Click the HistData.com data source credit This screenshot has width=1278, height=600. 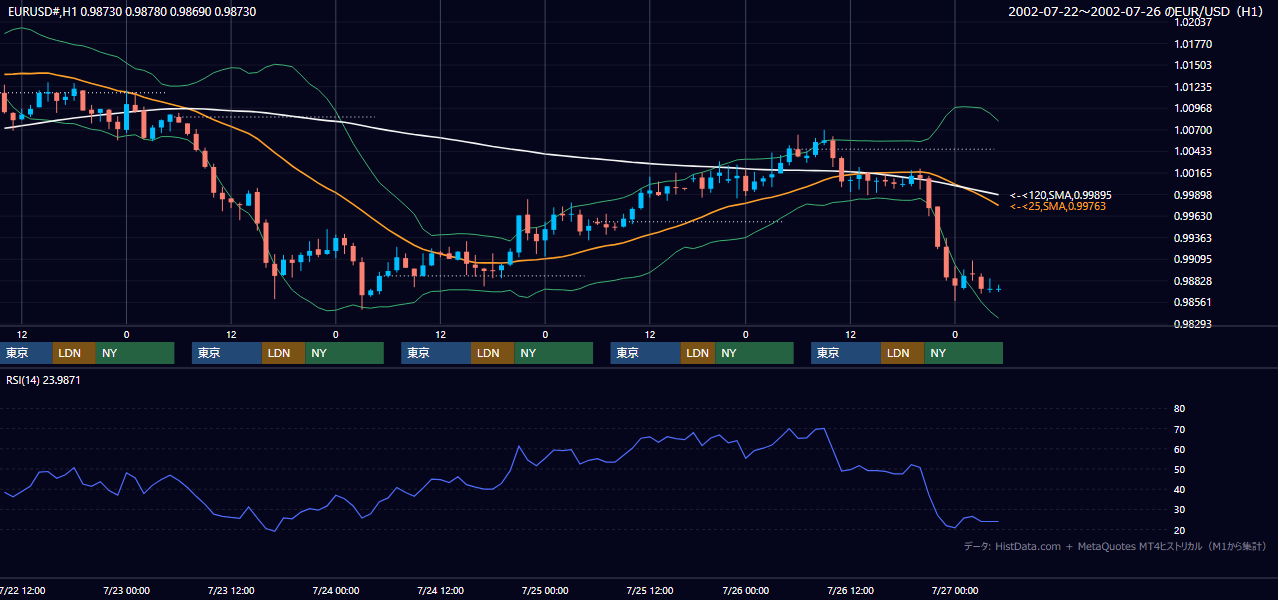(1115, 546)
